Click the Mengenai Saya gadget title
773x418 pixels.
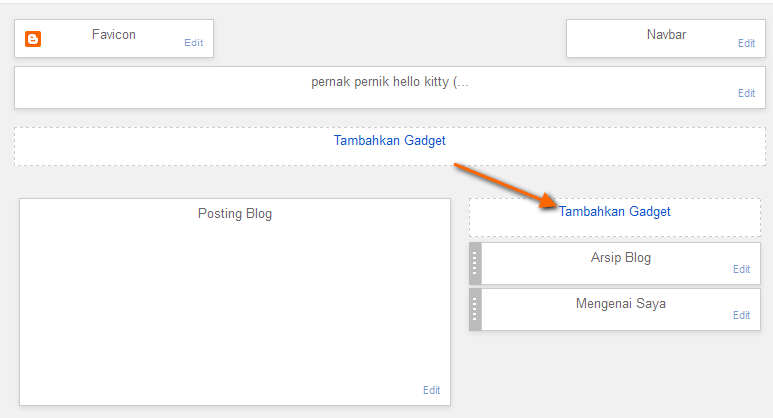[621, 303]
